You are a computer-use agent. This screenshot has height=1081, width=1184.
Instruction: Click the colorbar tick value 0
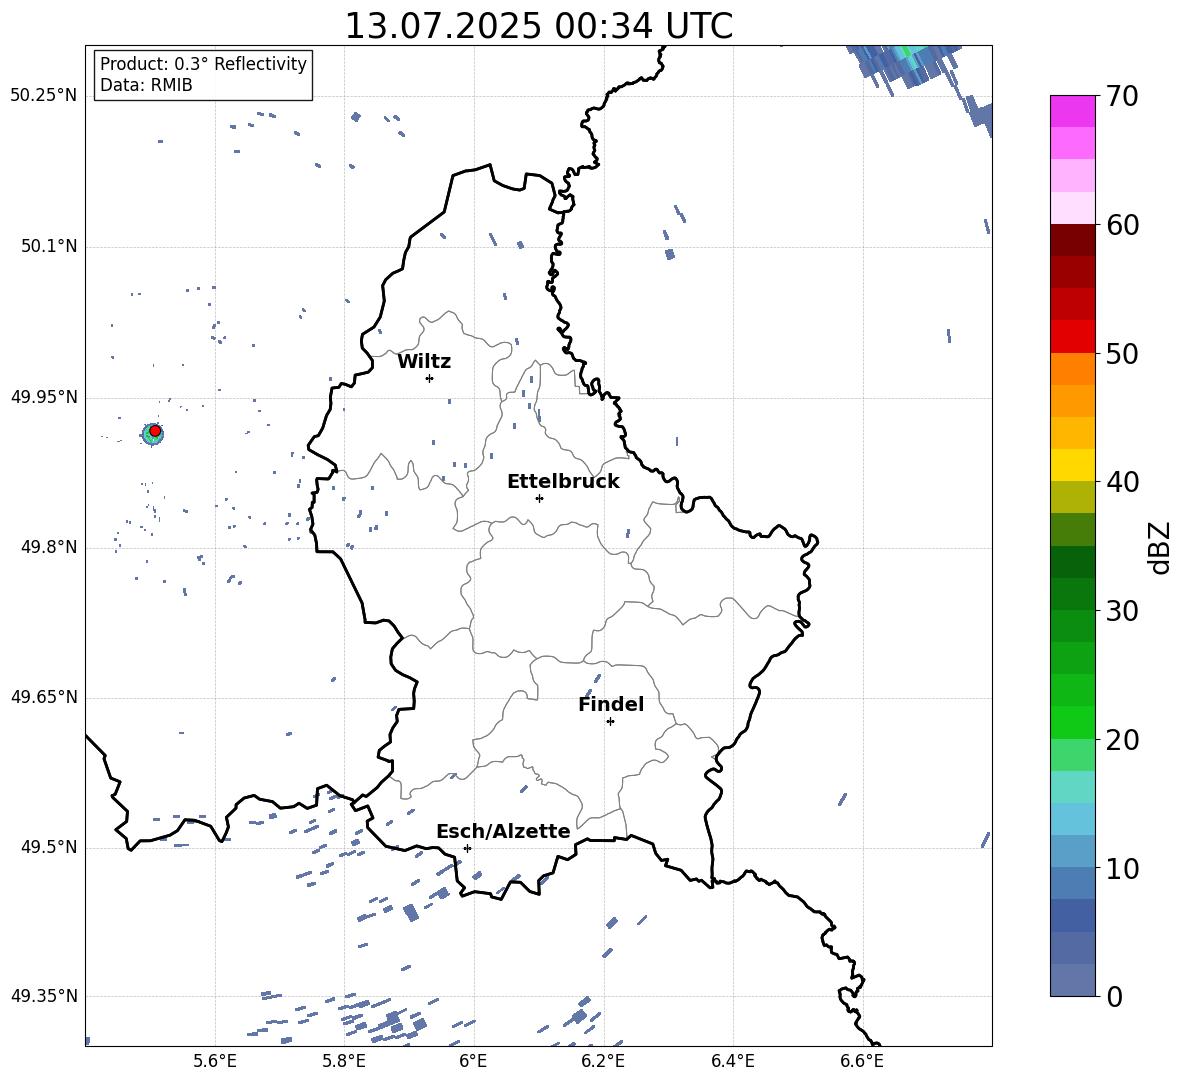point(1115,996)
